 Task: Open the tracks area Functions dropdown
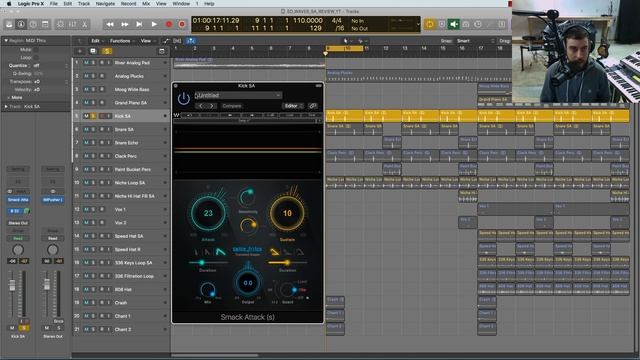pyautogui.click(x=122, y=41)
